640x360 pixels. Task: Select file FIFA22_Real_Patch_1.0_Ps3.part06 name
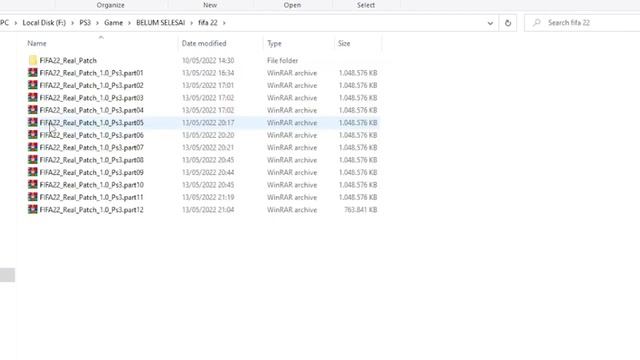point(91,135)
